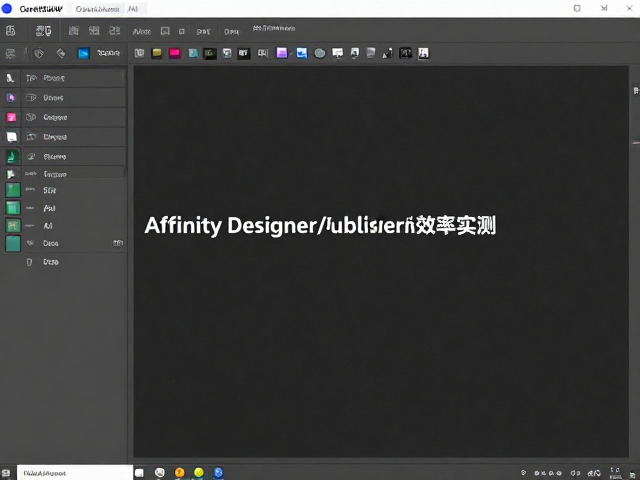
Task: Click the magenta square toolbar icon
Action: pos(175,53)
